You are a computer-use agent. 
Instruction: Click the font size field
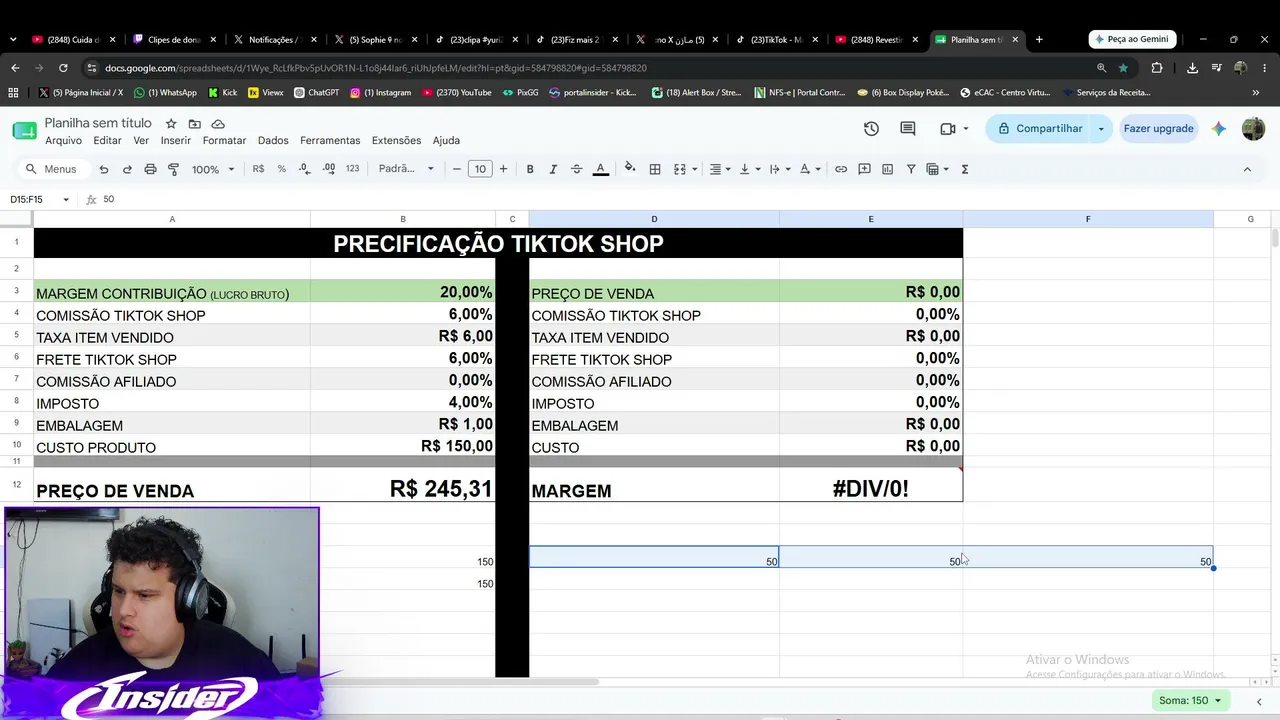(480, 169)
